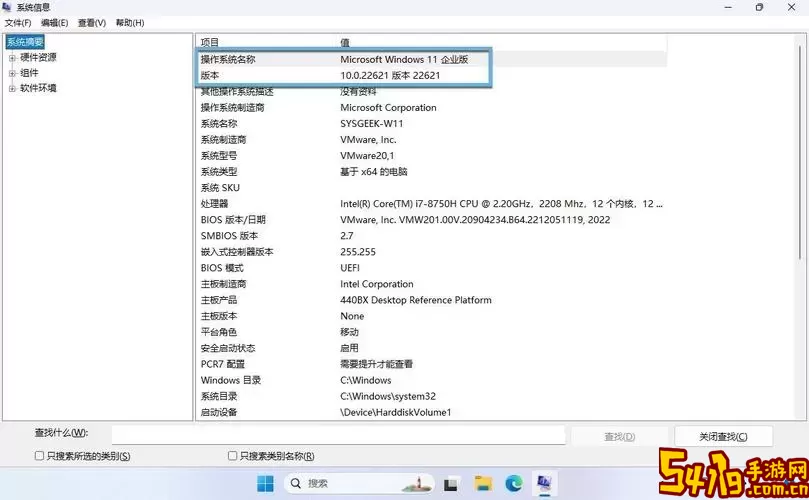Image resolution: width=809 pixels, height=500 pixels.
Task: Expand the 软件环境 tree node
Action: click(x=12, y=89)
